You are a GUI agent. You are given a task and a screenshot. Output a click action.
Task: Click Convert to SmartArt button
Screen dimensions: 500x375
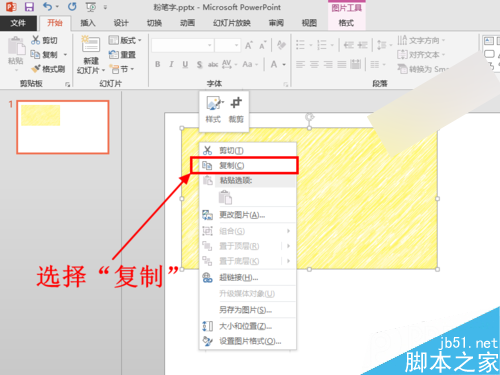423,69
